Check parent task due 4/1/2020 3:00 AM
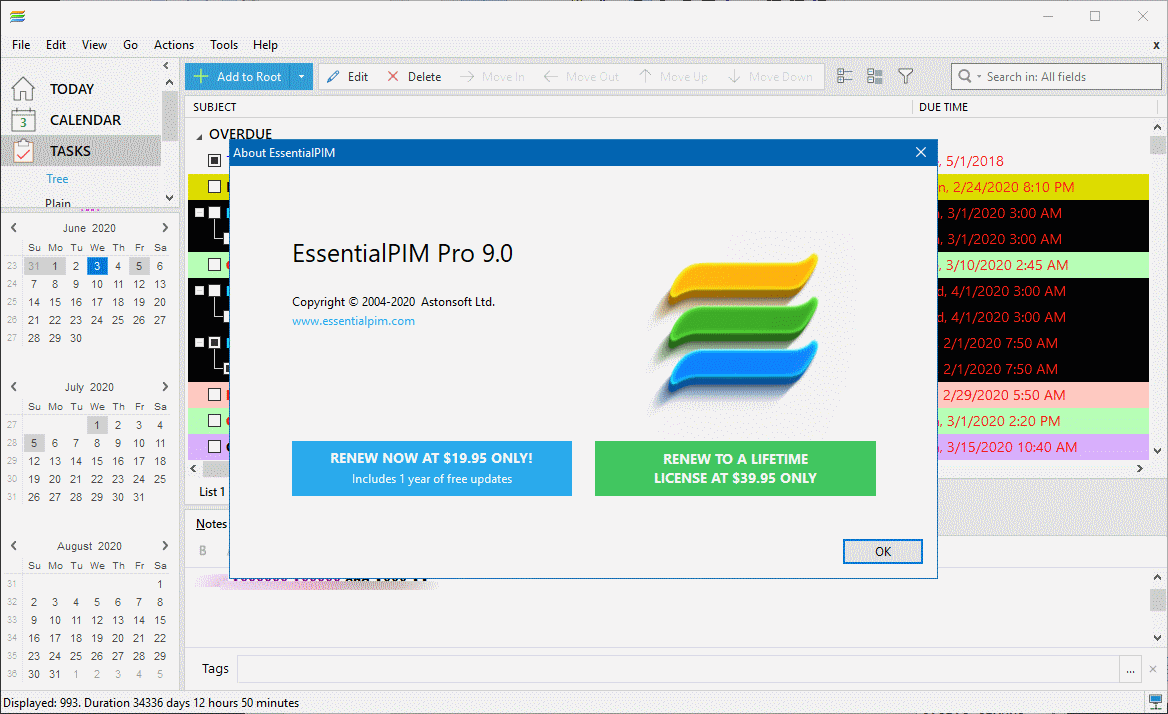This screenshot has height=714, width=1168. click(215, 290)
